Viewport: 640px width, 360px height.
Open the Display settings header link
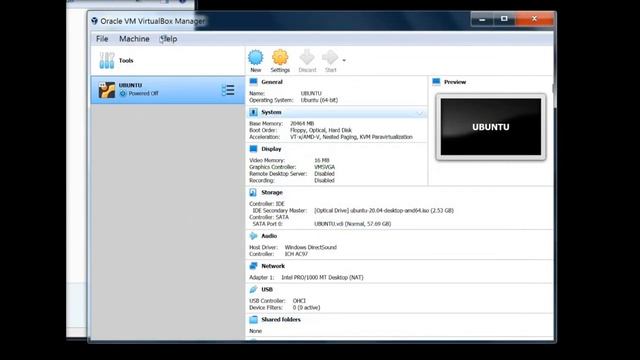pyautogui.click(x=271, y=149)
